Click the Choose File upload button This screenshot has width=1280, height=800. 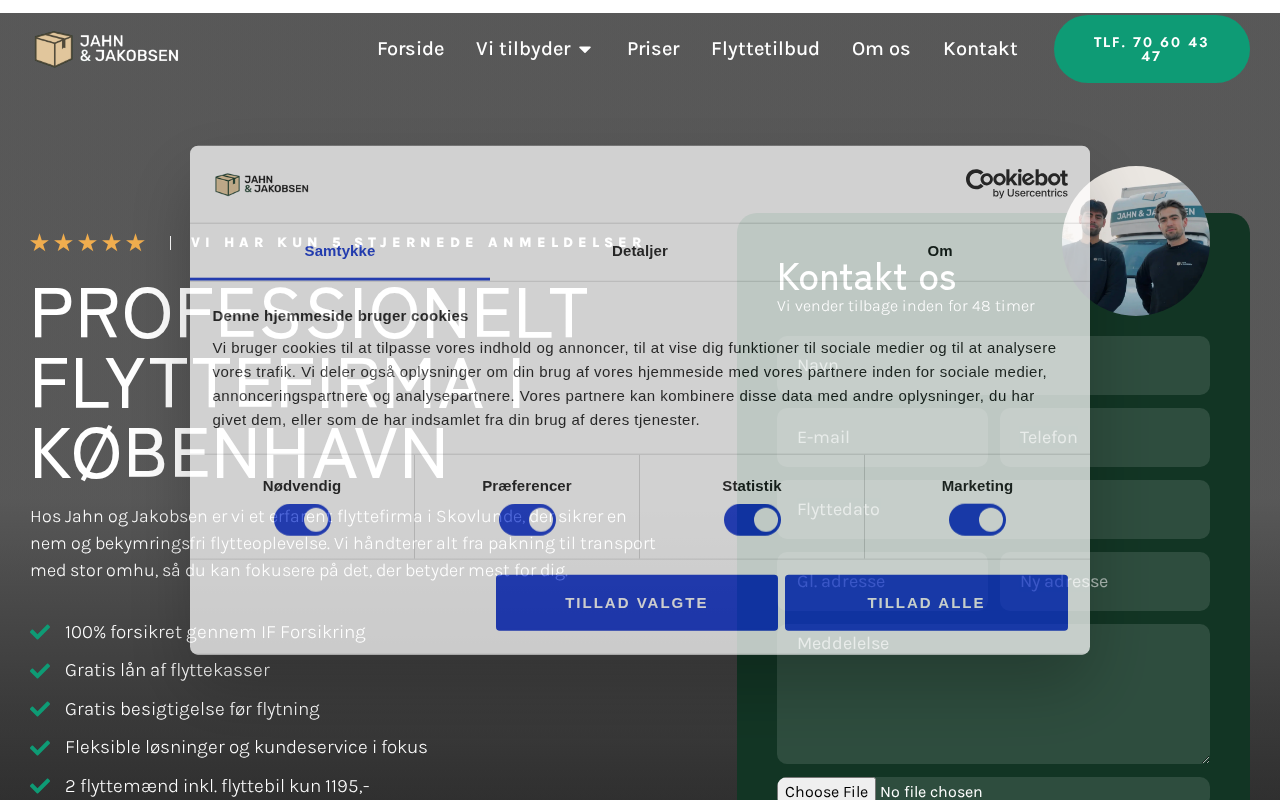coord(826,791)
